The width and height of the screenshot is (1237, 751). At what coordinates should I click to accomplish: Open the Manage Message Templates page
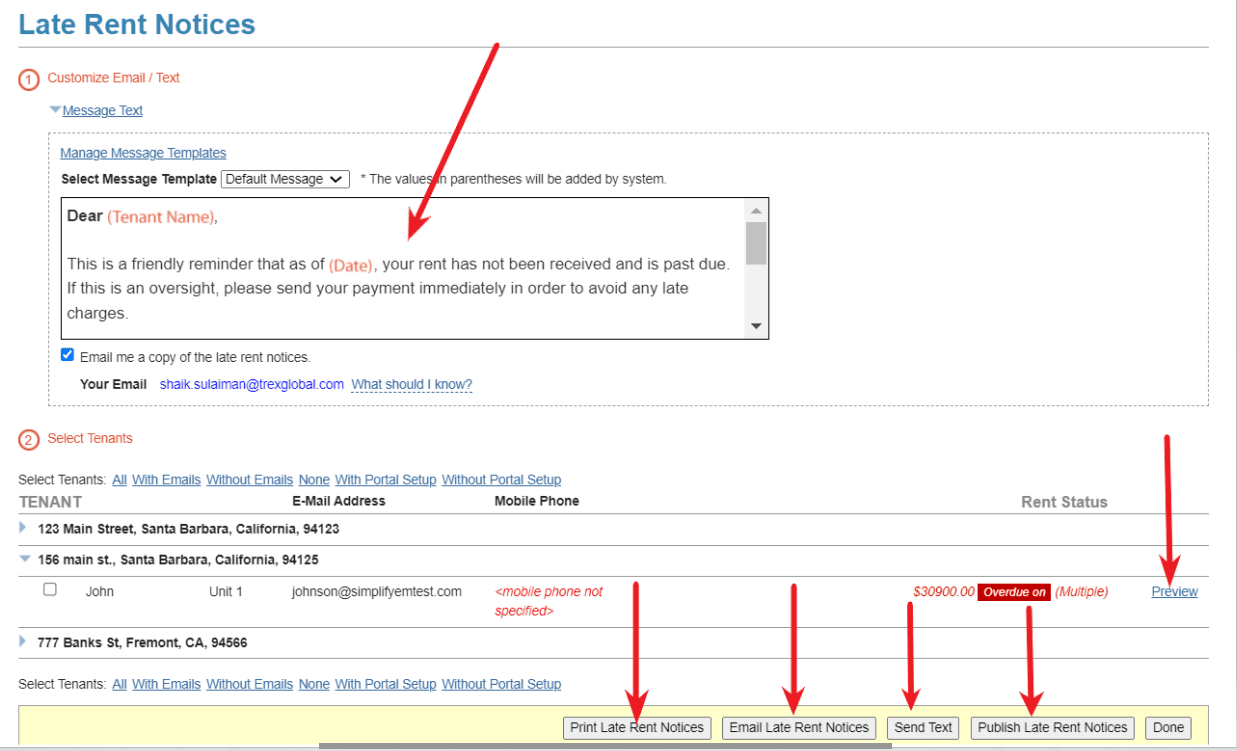(x=143, y=152)
